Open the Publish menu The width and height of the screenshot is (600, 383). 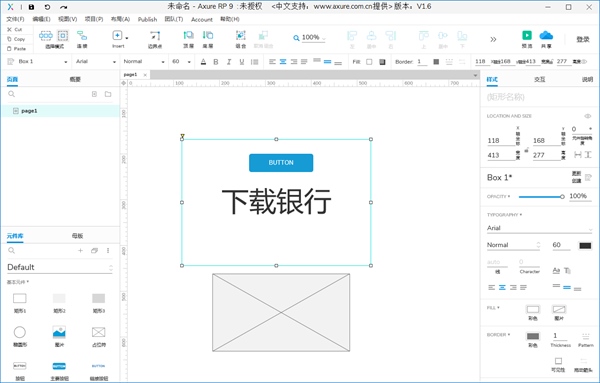147,19
